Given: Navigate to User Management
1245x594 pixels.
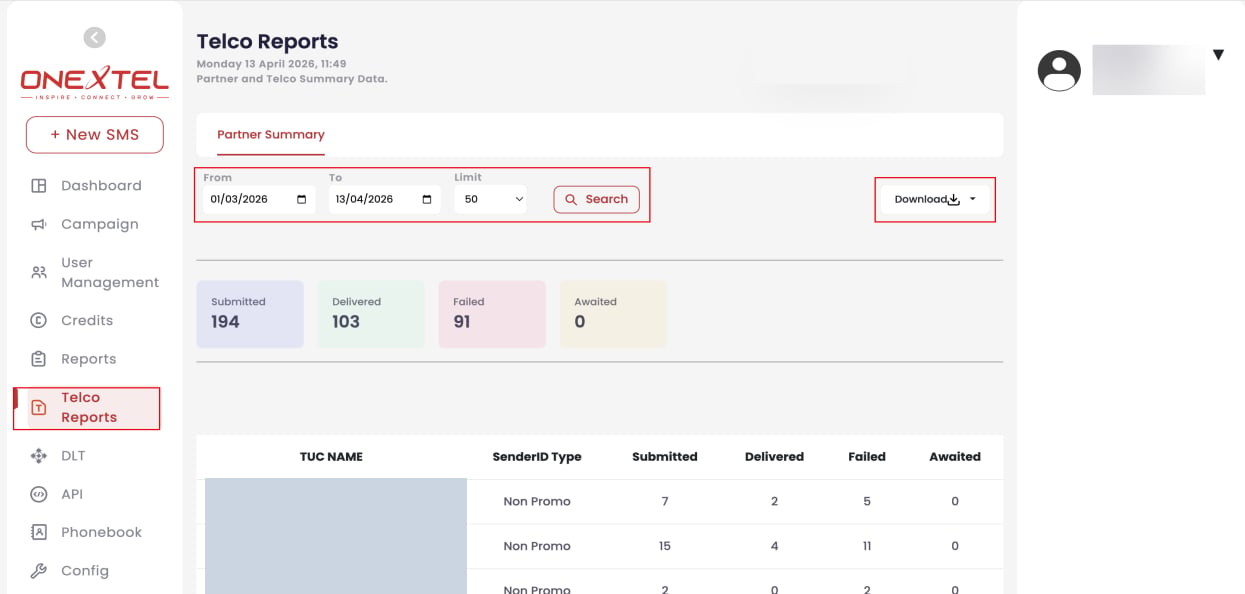Looking at the screenshot, I should coord(110,272).
